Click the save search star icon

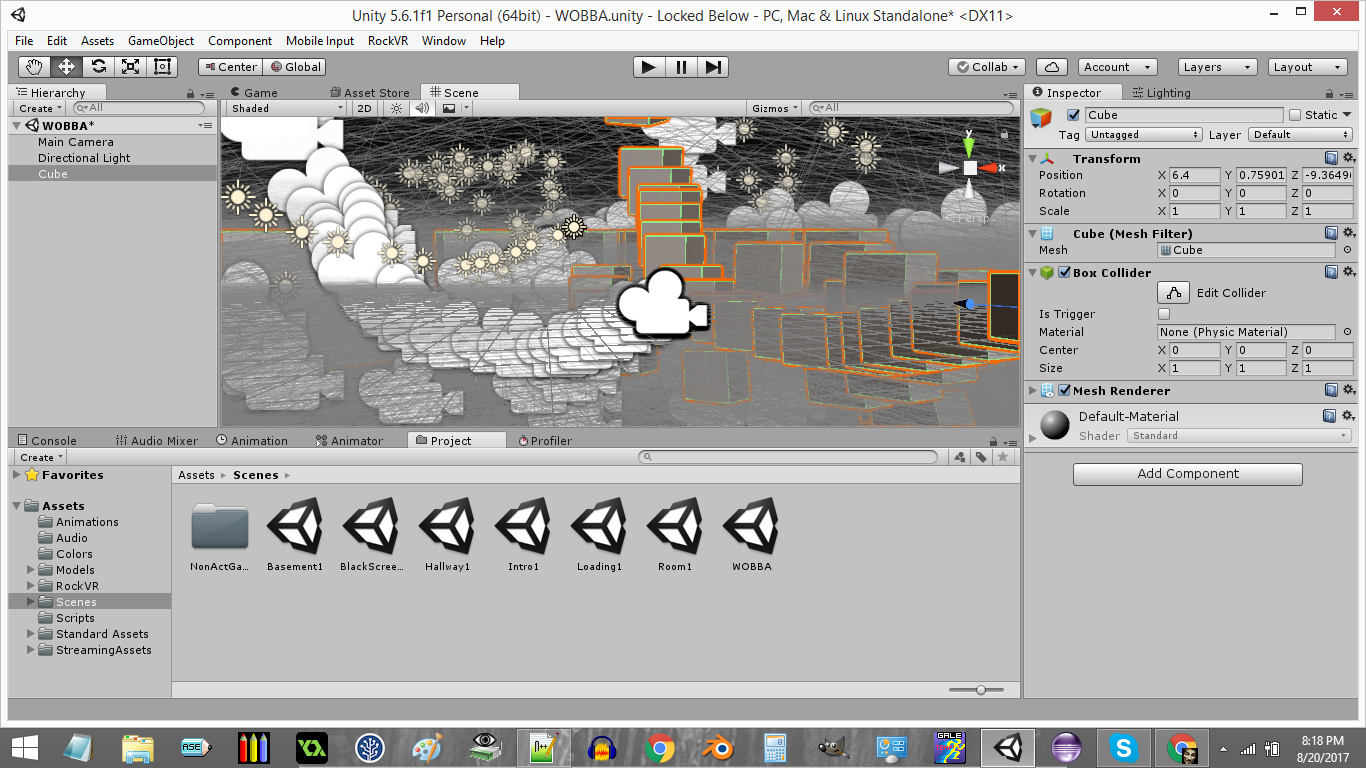click(x=1003, y=457)
